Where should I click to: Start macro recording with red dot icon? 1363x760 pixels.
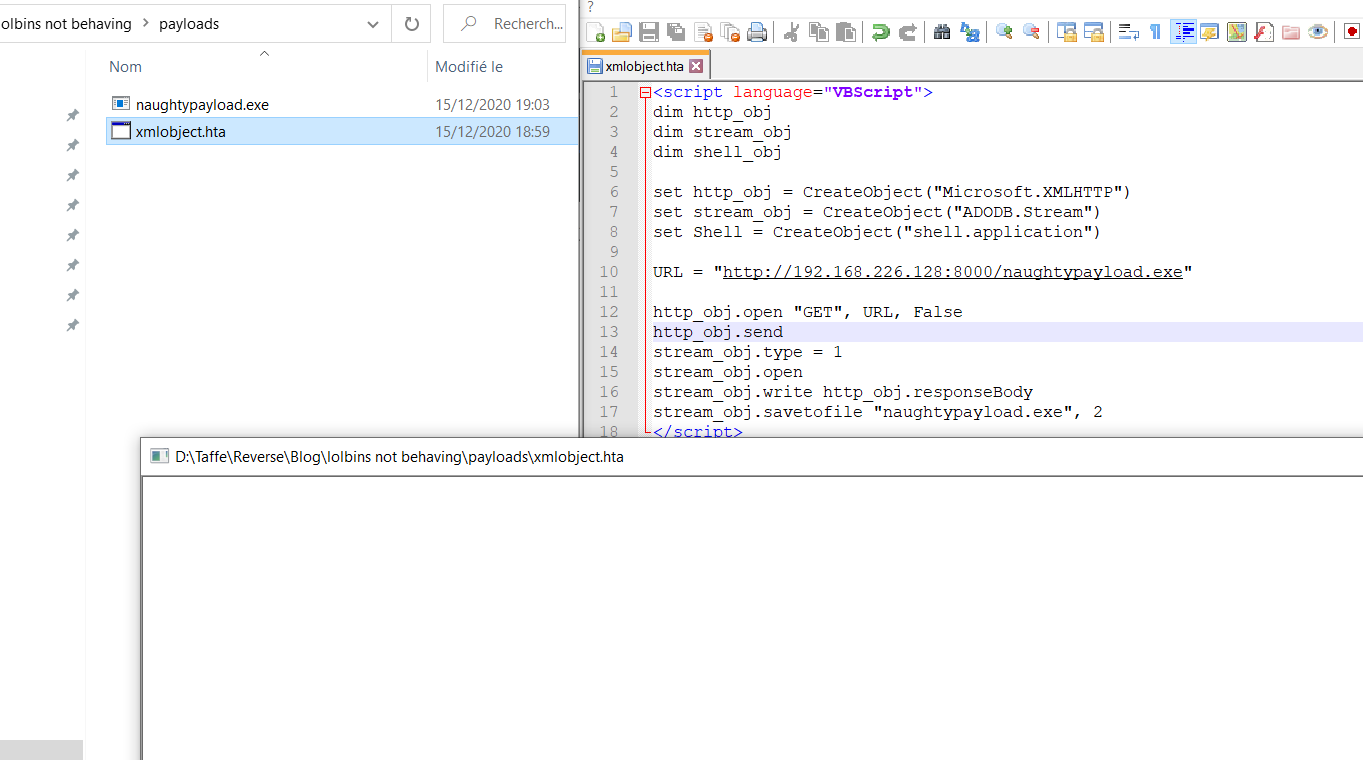coord(1352,32)
